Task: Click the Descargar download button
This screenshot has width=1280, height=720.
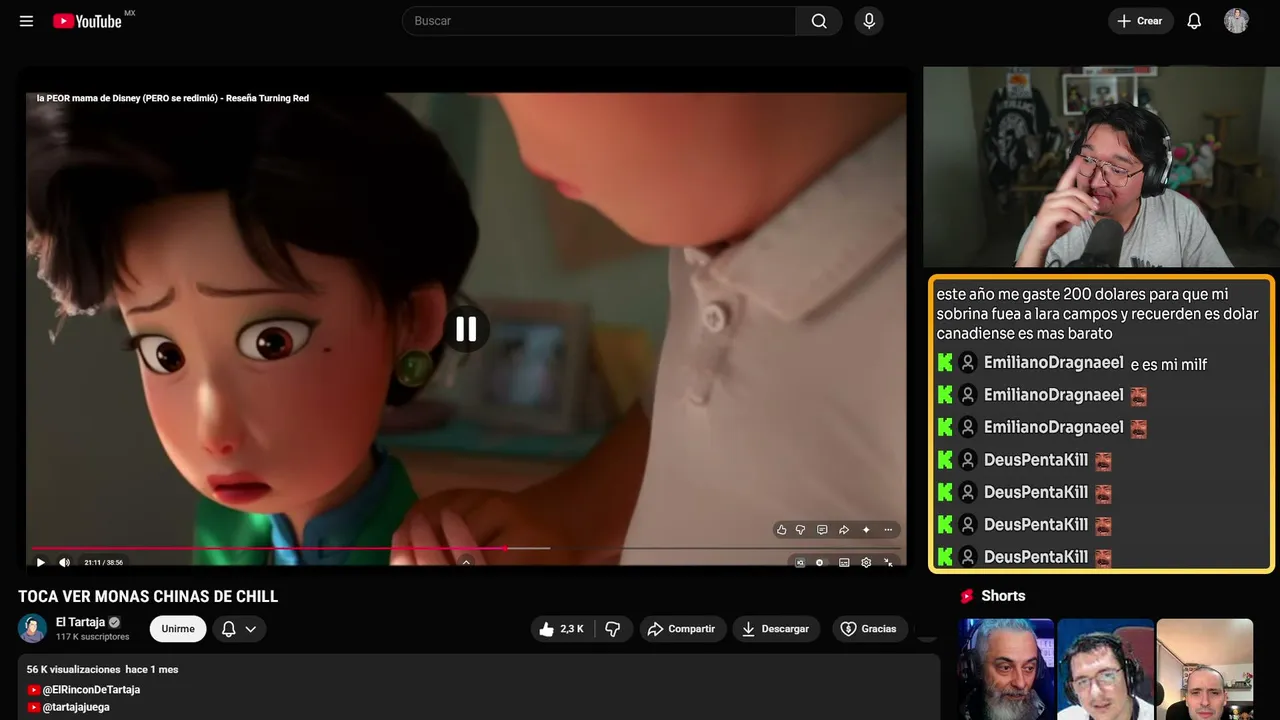Action: point(776,629)
